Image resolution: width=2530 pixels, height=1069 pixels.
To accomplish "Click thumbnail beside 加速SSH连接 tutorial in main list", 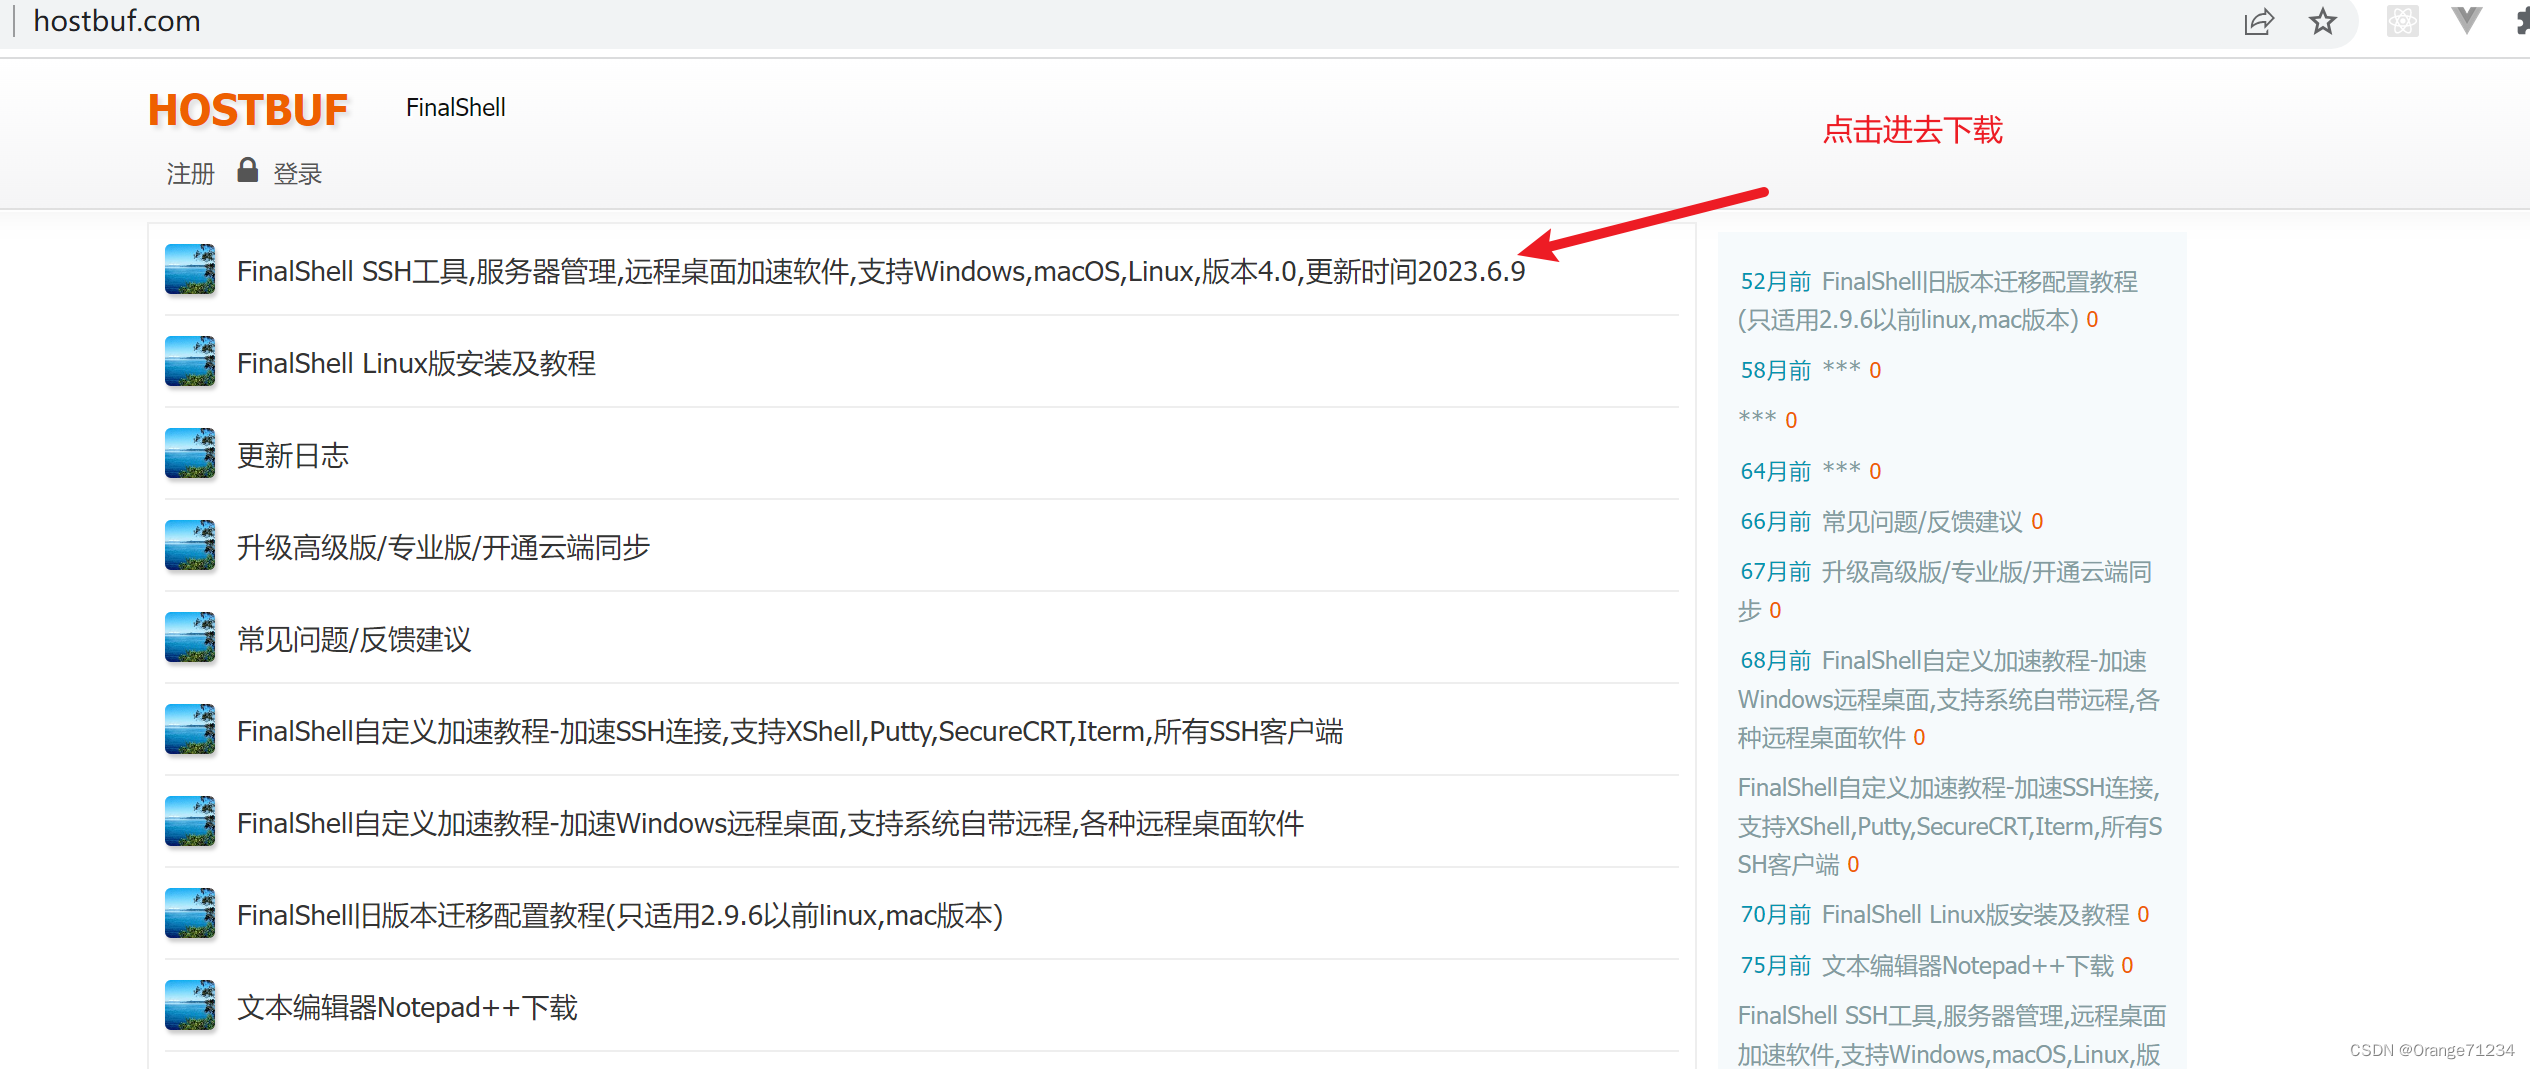I will point(190,729).
